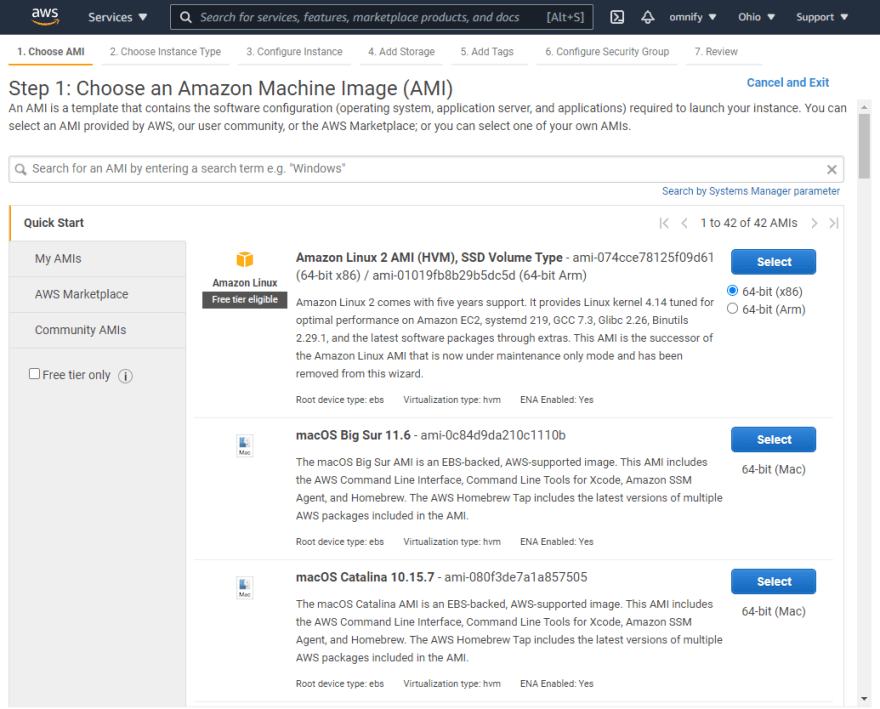This screenshot has width=880, height=709.
Task: Click the Amazon Linux 2 AMI title
Action: pyautogui.click(x=429, y=258)
